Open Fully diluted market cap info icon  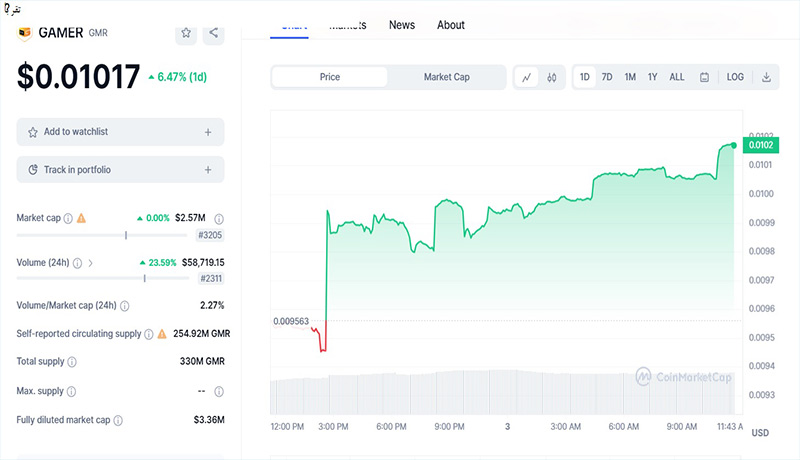118,420
